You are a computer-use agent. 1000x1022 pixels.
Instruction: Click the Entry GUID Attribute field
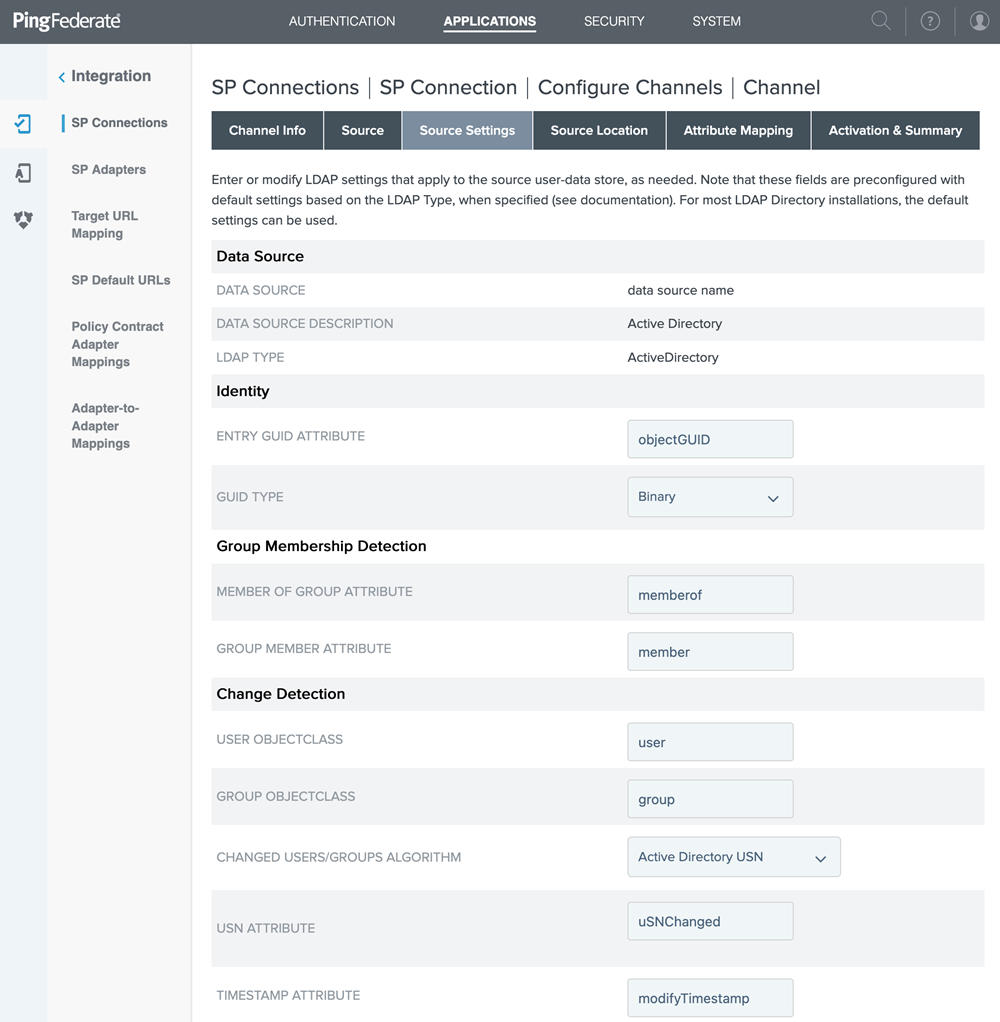(710, 439)
